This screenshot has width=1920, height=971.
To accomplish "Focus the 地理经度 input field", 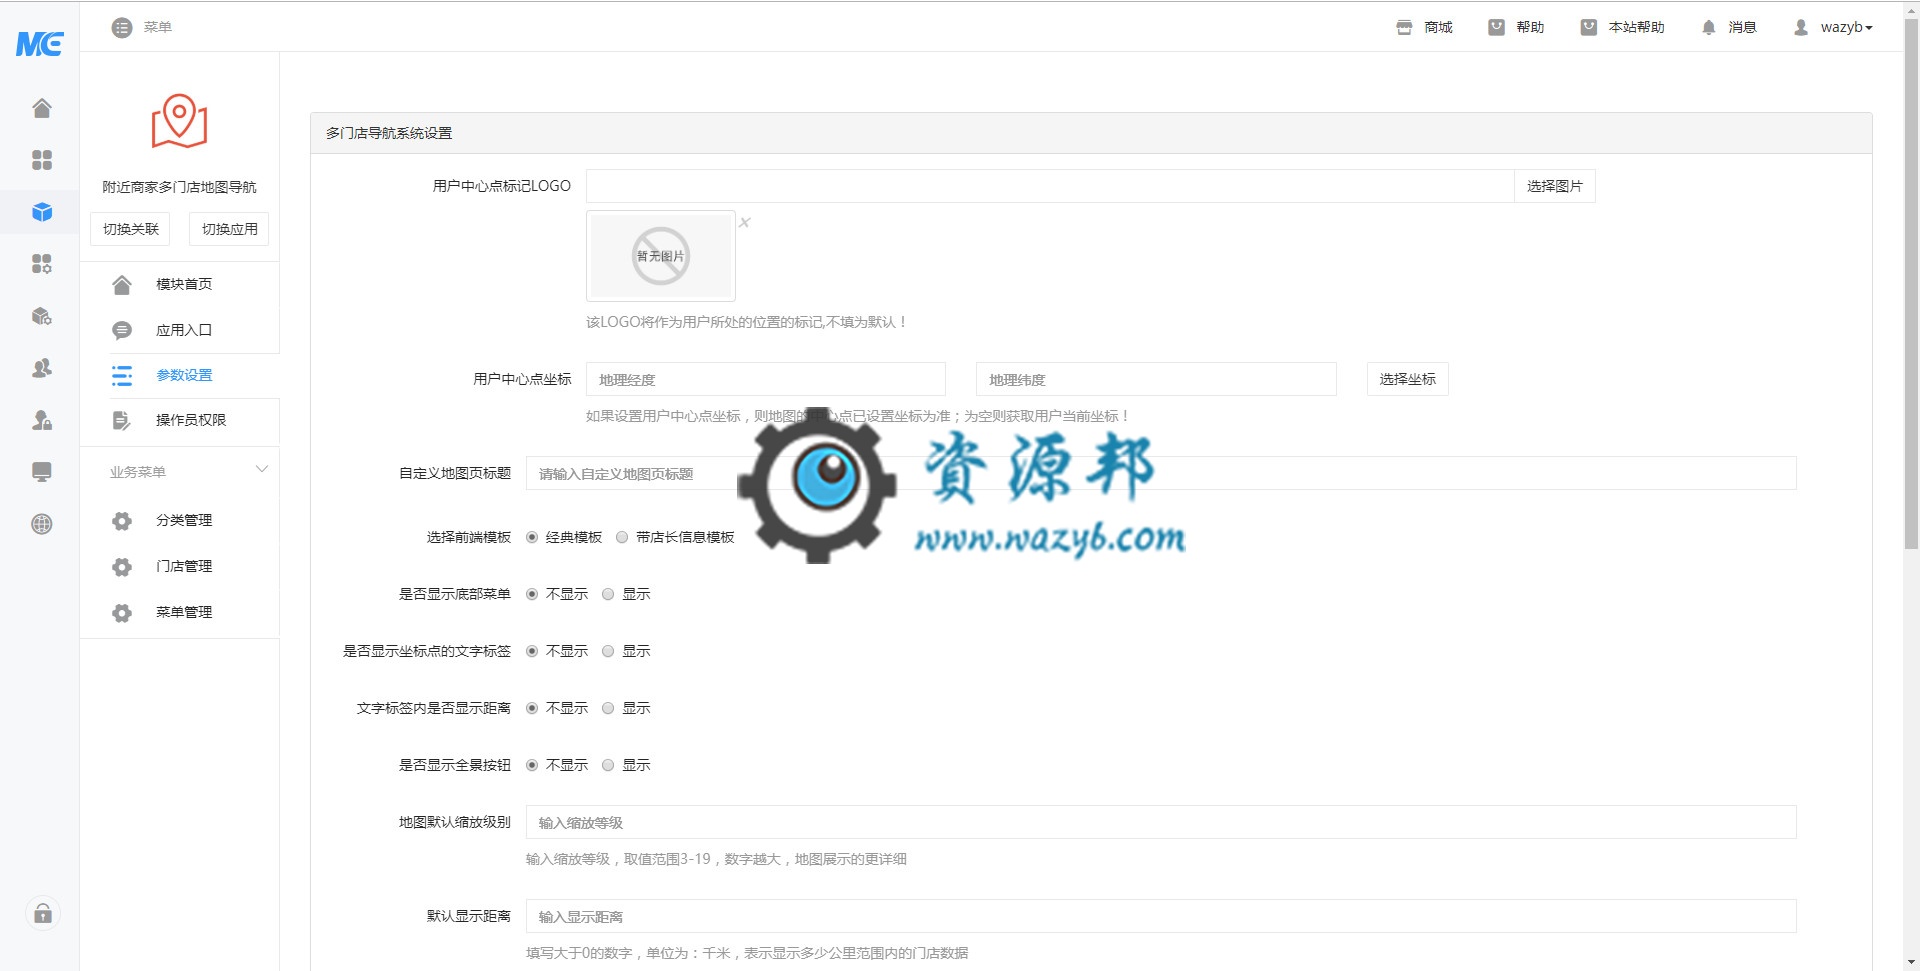I will 766,379.
